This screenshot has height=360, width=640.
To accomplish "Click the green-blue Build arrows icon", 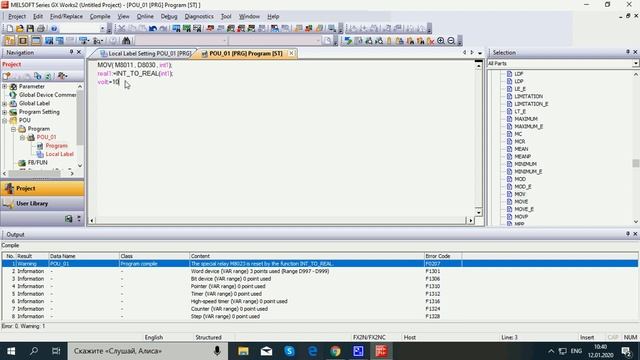I will click(x=348, y=40).
